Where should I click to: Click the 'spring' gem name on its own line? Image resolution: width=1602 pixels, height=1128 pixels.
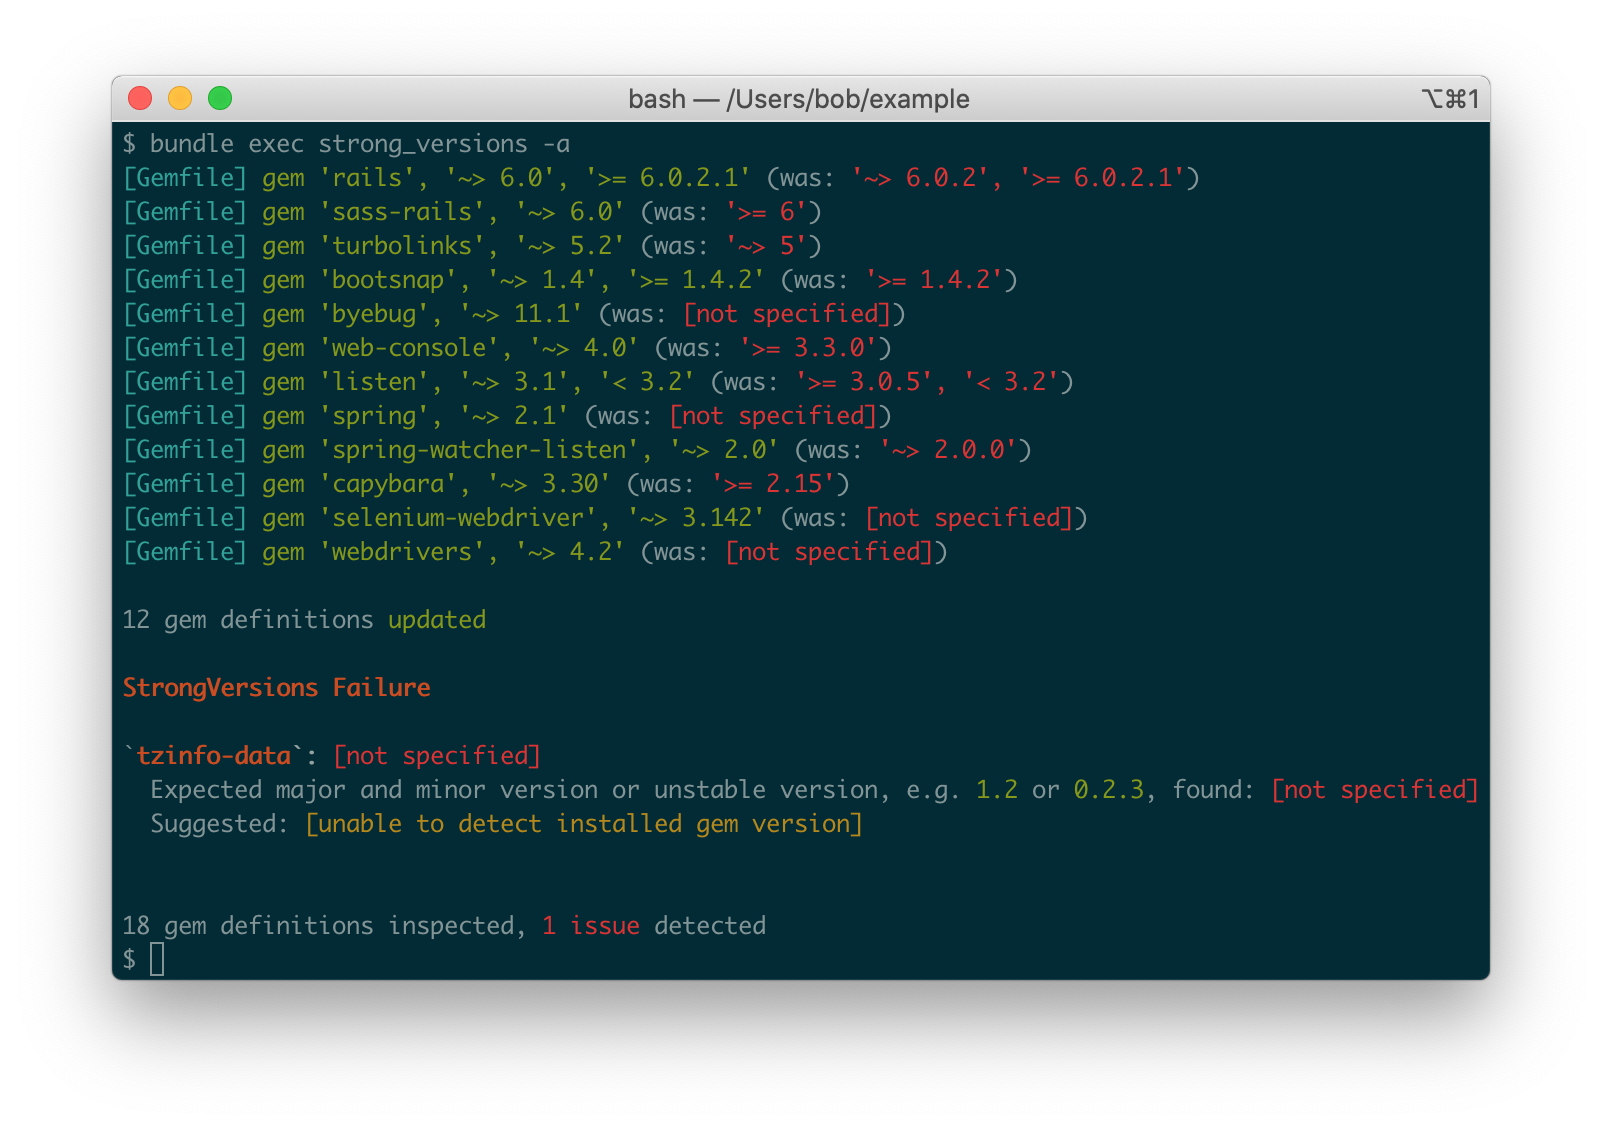(374, 416)
